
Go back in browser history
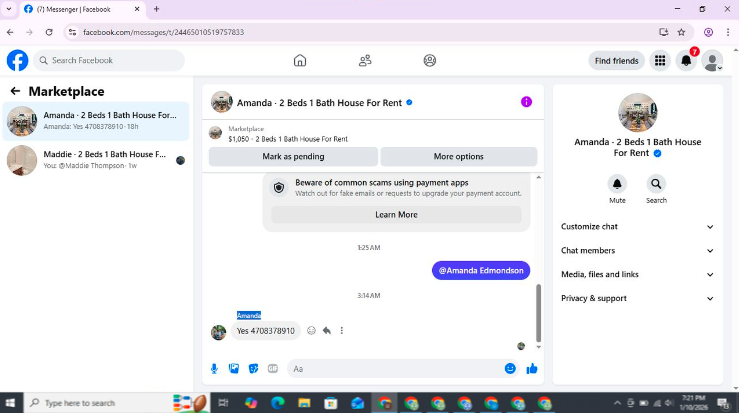pos(10,32)
